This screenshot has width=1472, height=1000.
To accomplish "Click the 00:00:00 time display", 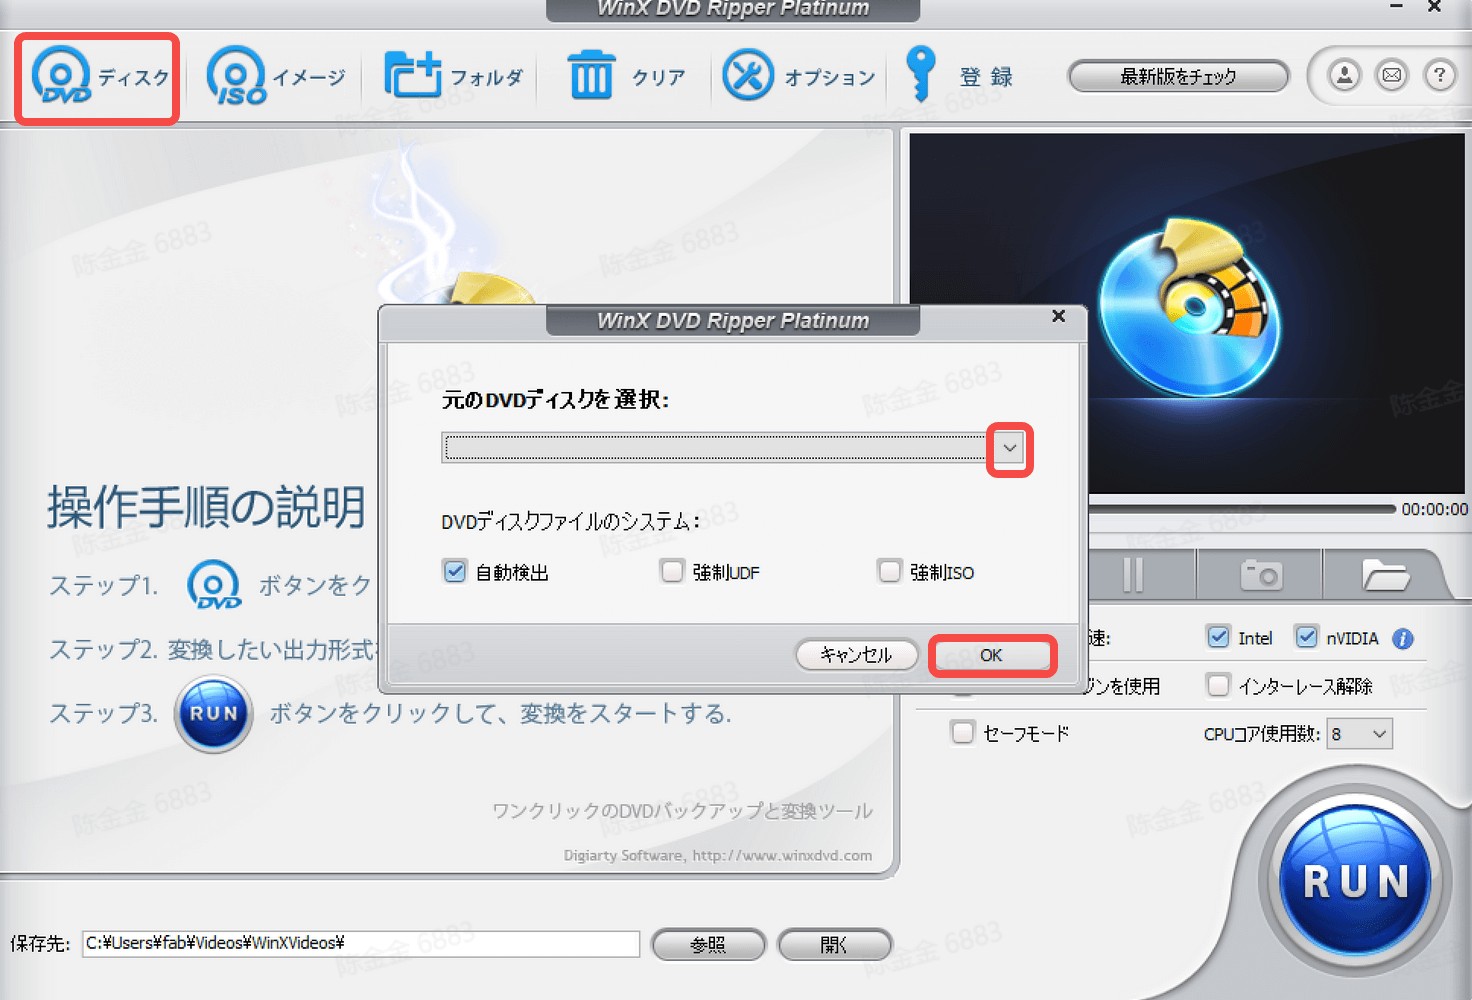I will point(1434,509).
